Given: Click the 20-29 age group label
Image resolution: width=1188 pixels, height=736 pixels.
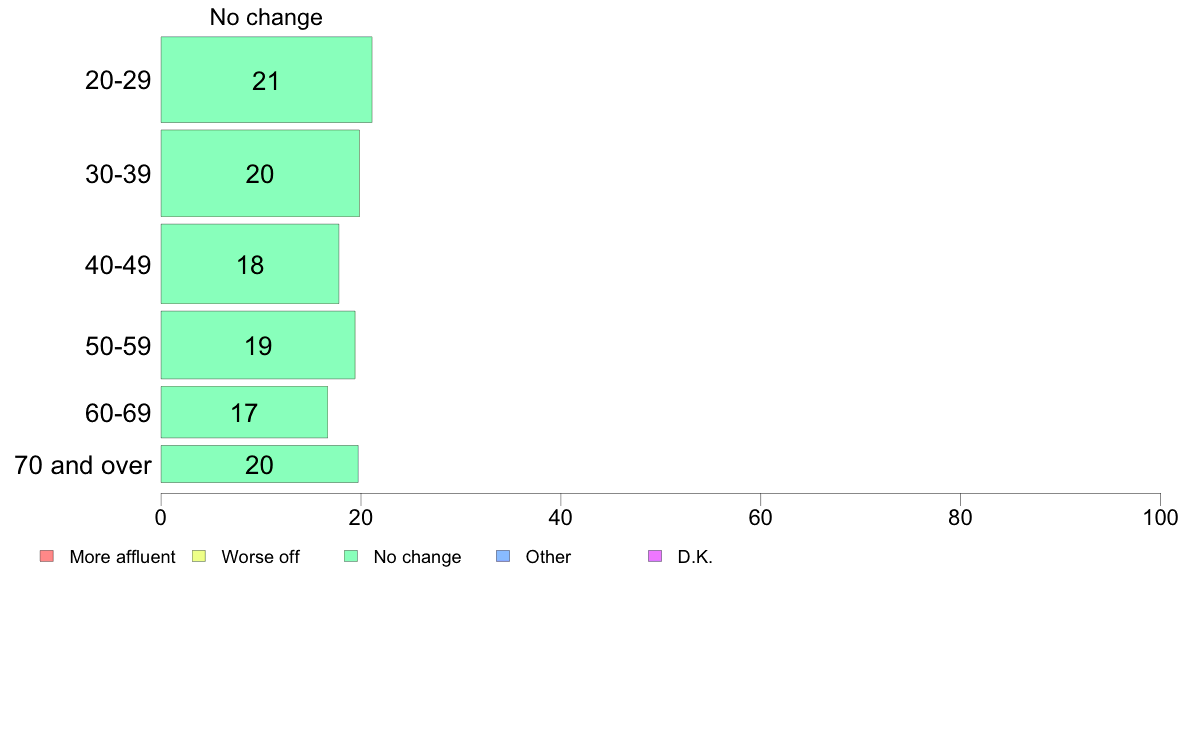Looking at the screenshot, I should point(118,80).
